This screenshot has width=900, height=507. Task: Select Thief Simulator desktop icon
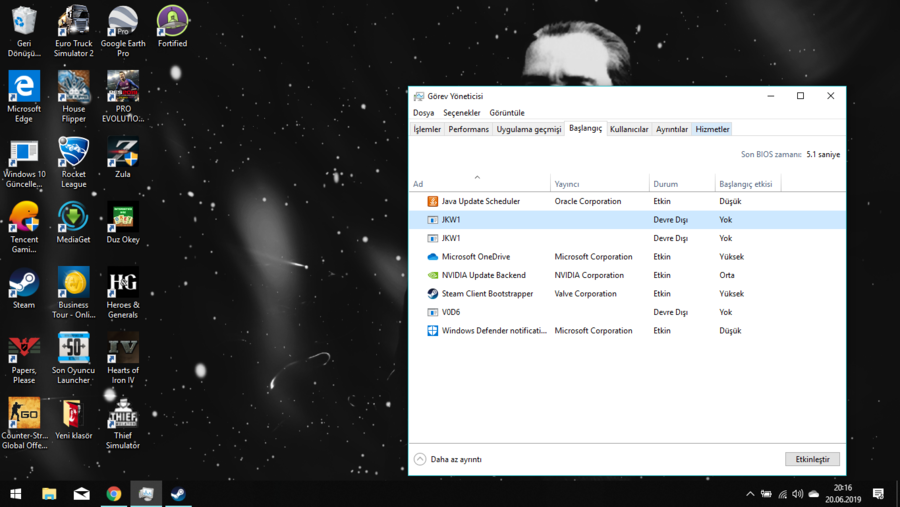123,424
